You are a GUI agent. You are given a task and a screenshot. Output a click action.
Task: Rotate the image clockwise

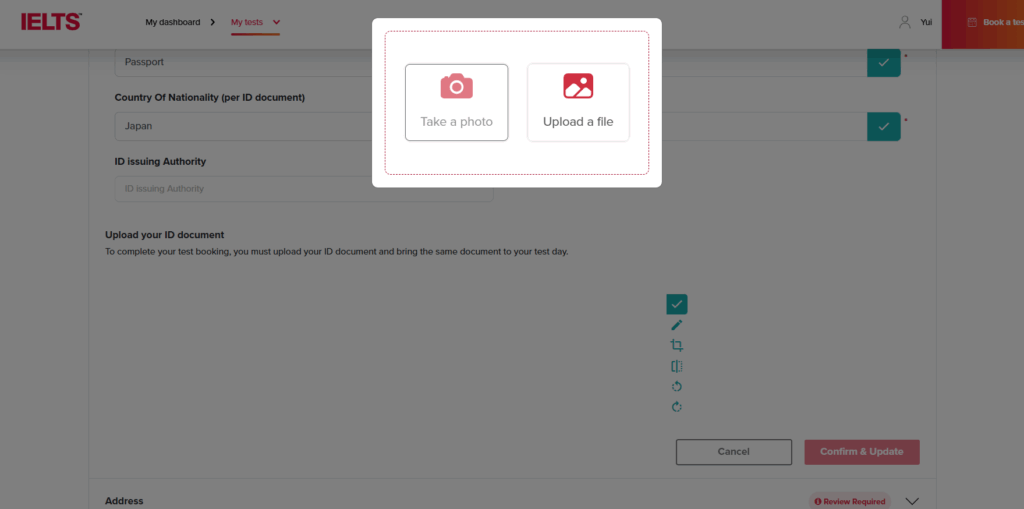(x=677, y=407)
